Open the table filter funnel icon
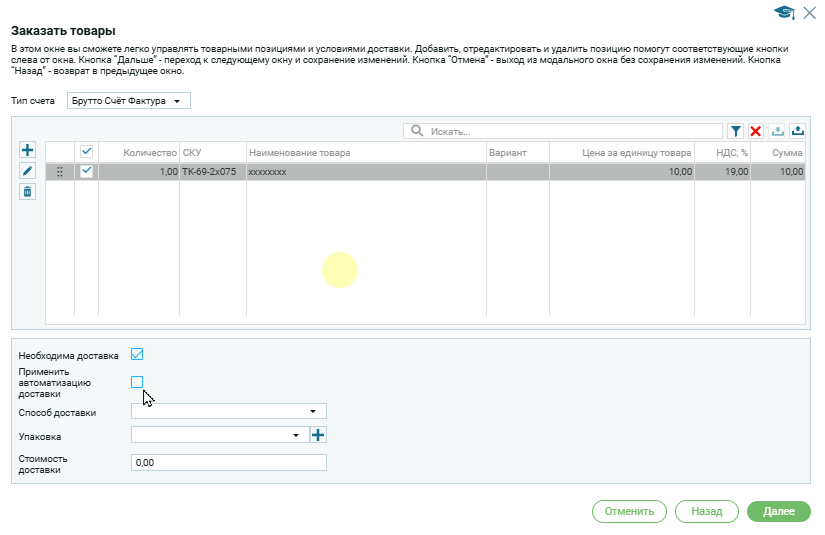This screenshot has width=825, height=535. coord(735,131)
